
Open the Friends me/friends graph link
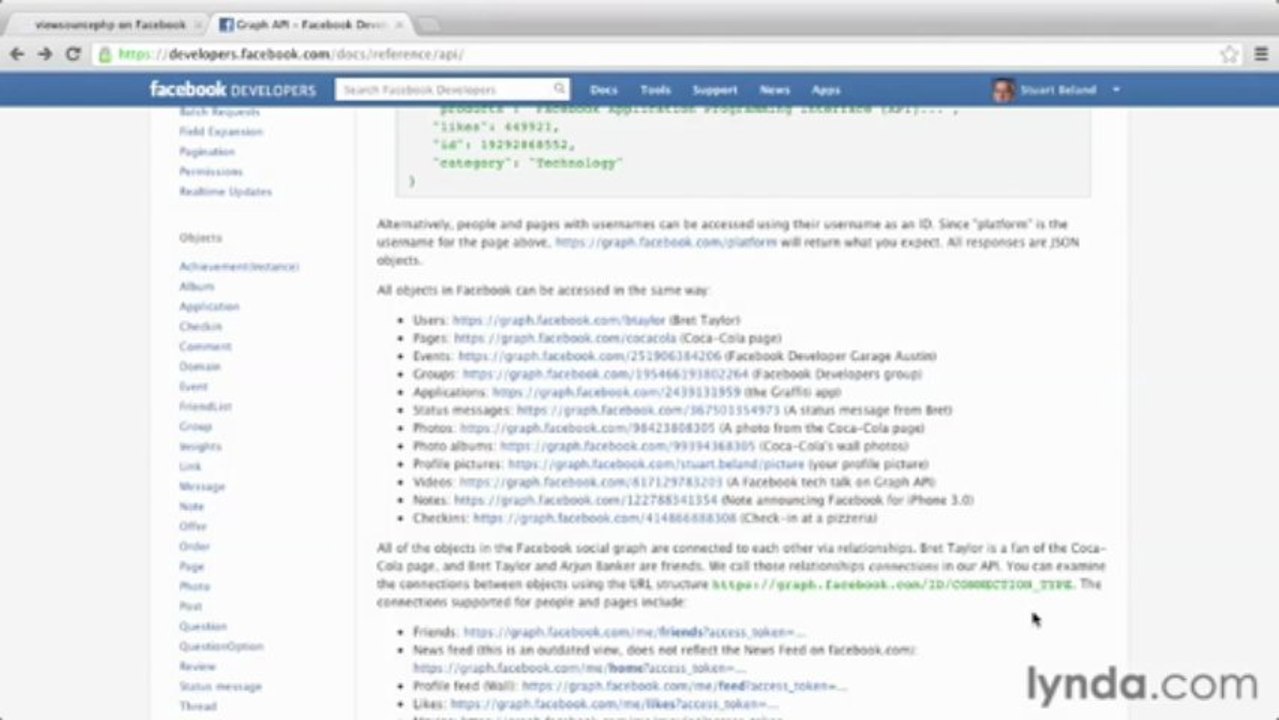[x=634, y=632]
